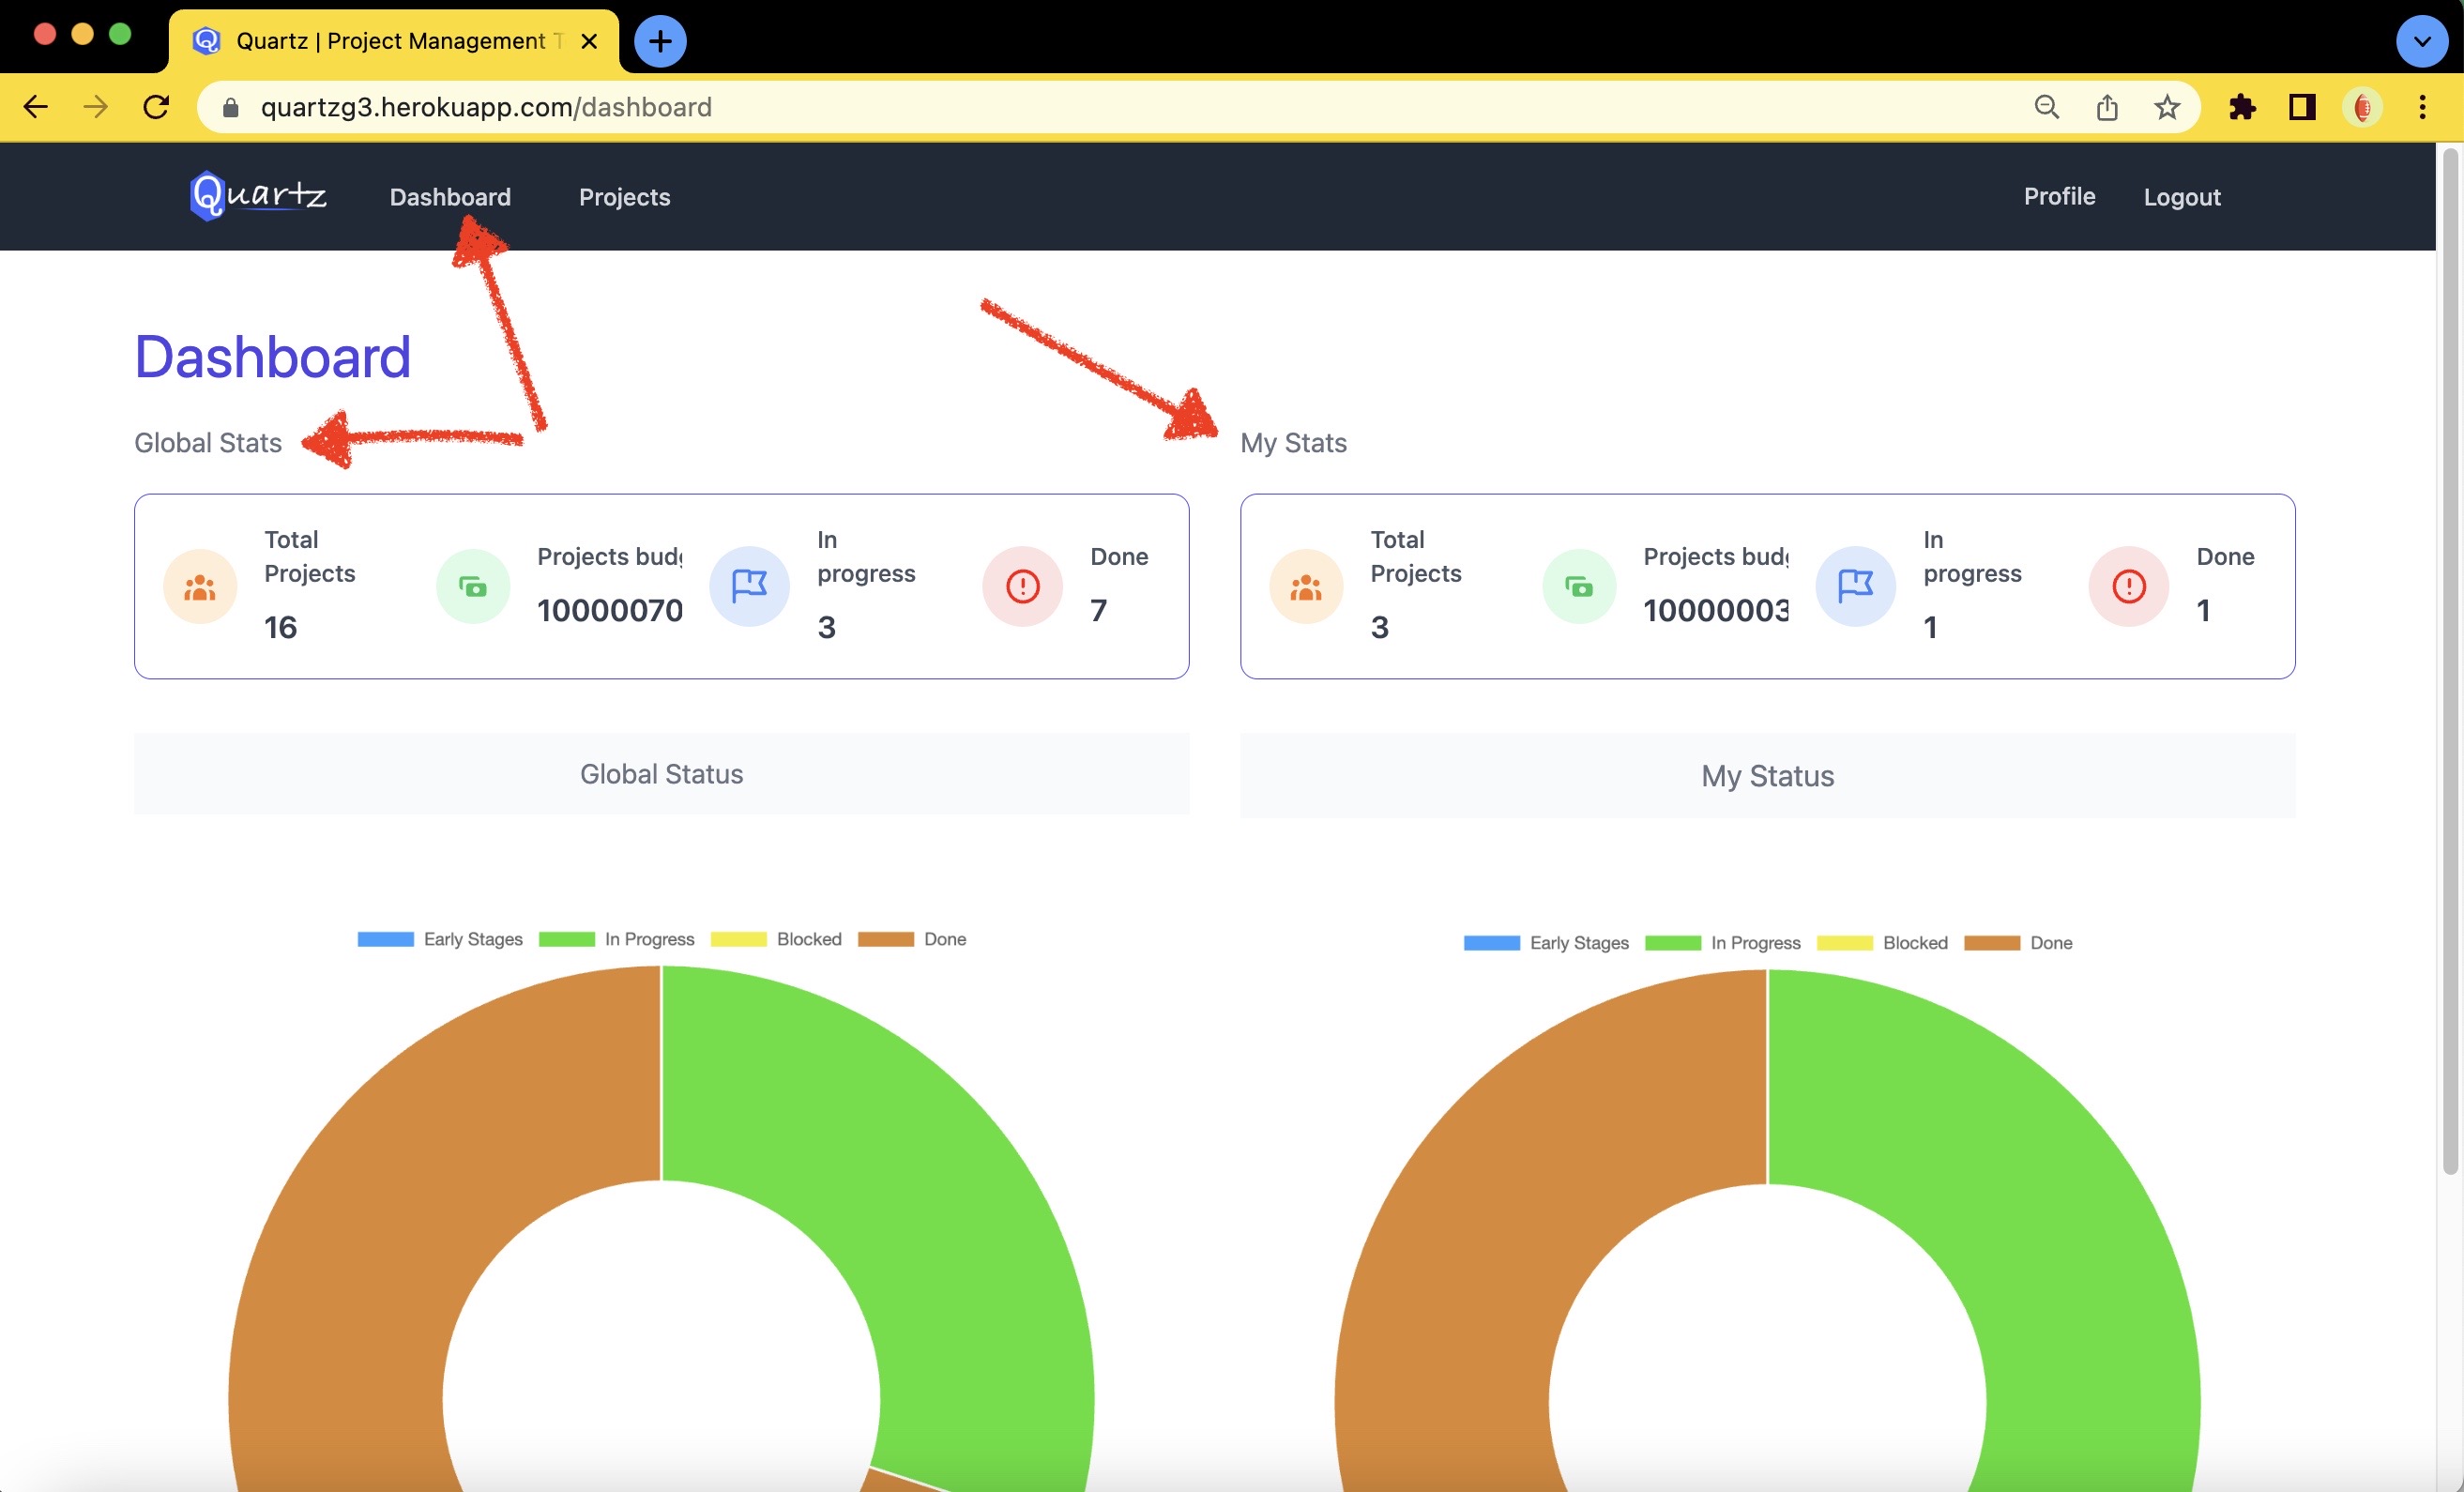Click blue flag icon in My Stats

point(1855,586)
